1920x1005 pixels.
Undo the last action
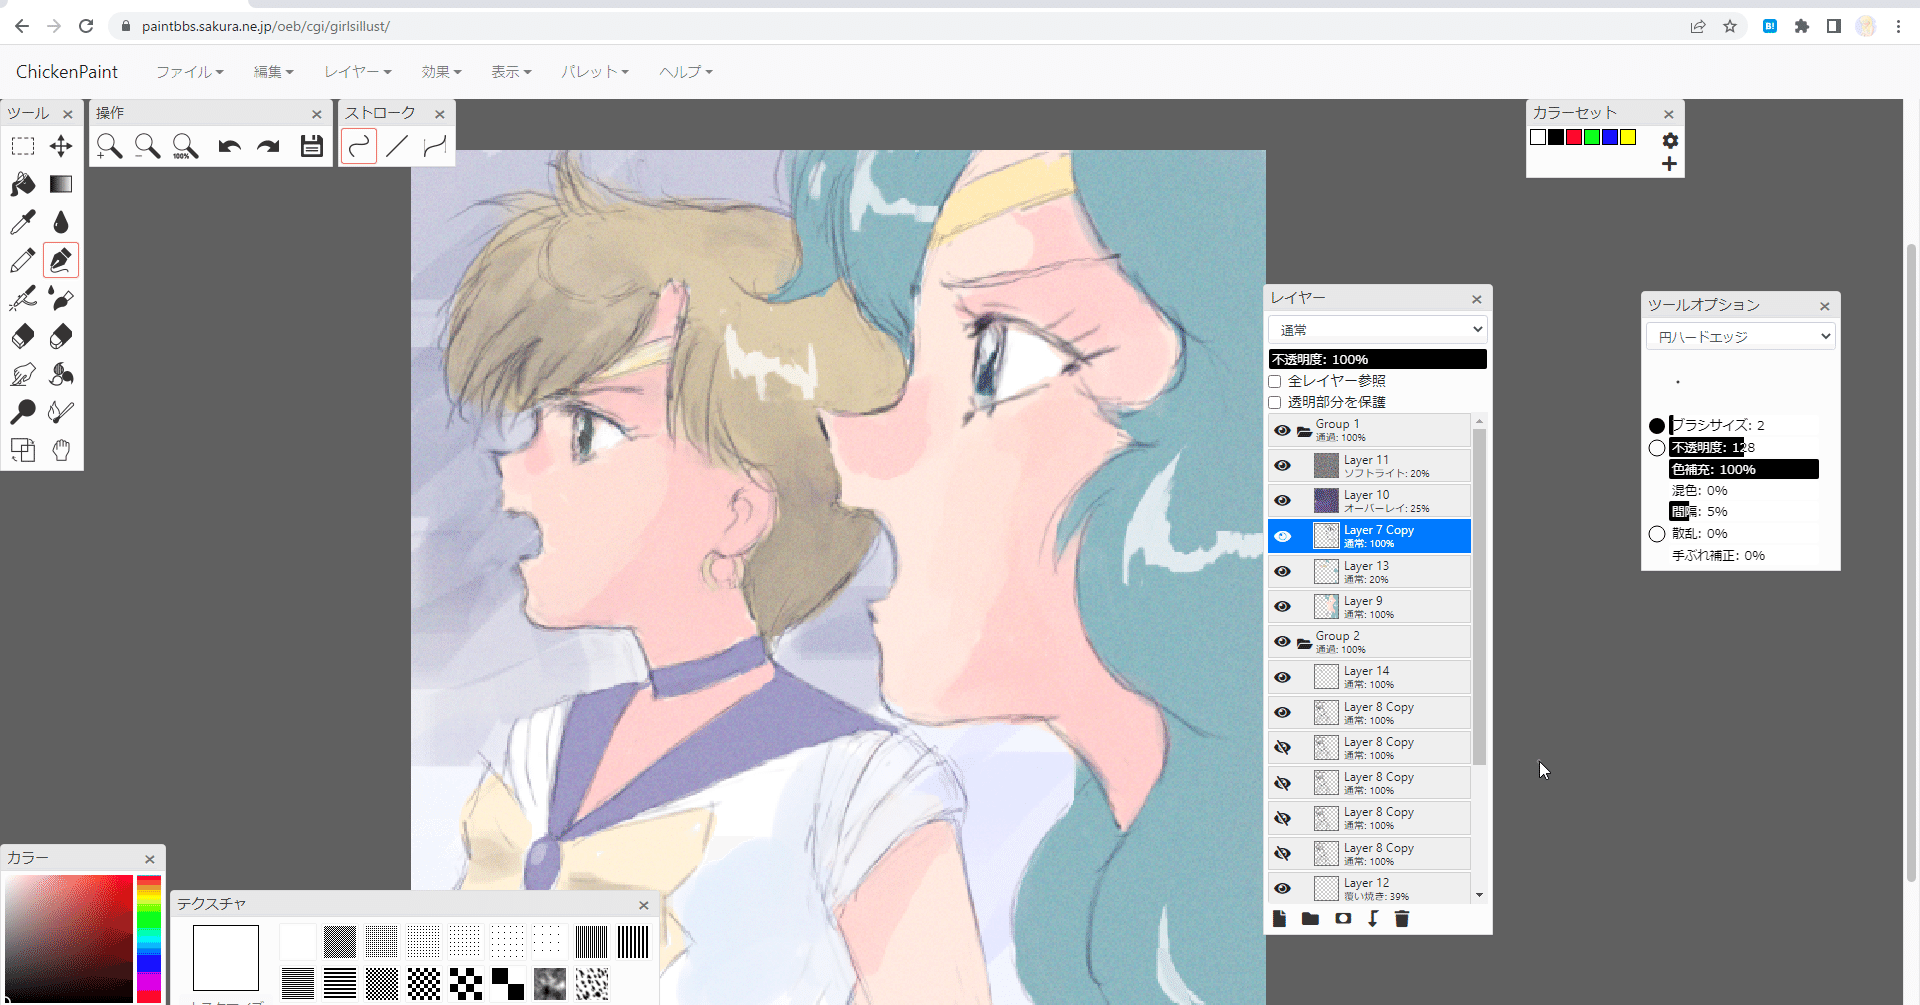click(x=229, y=147)
